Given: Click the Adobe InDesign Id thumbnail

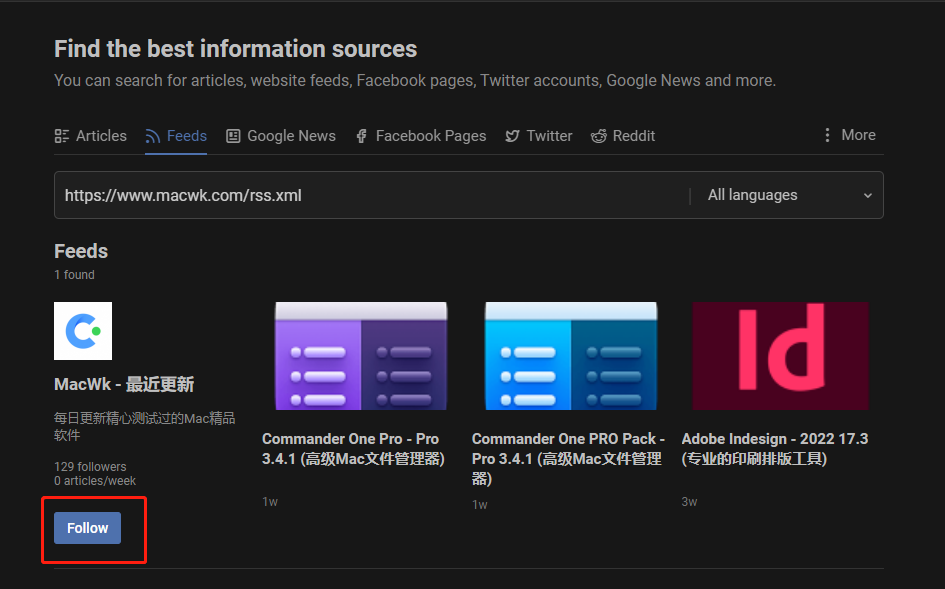Looking at the screenshot, I should pos(780,356).
